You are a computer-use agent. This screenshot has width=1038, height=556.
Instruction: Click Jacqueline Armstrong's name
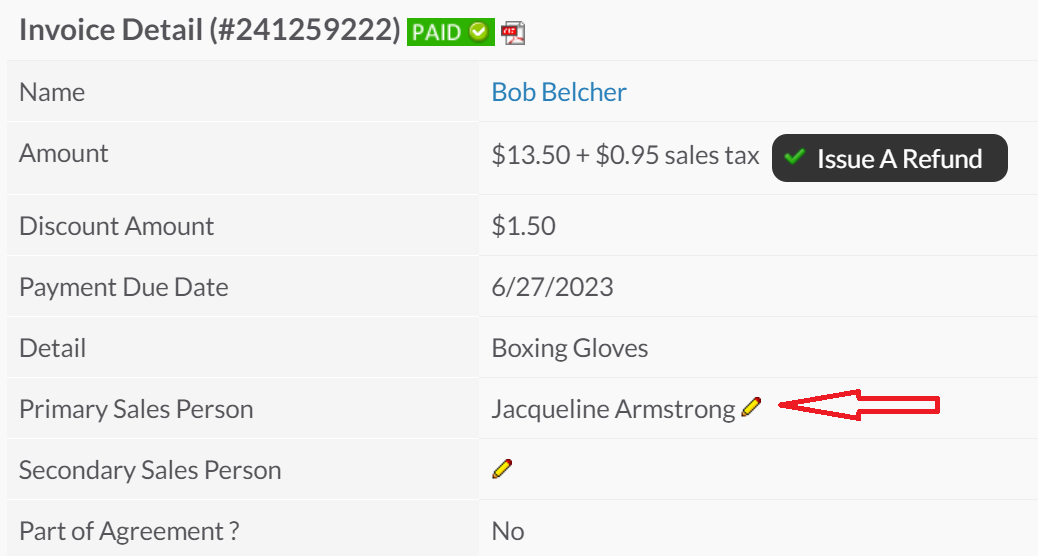click(x=613, y=409)
